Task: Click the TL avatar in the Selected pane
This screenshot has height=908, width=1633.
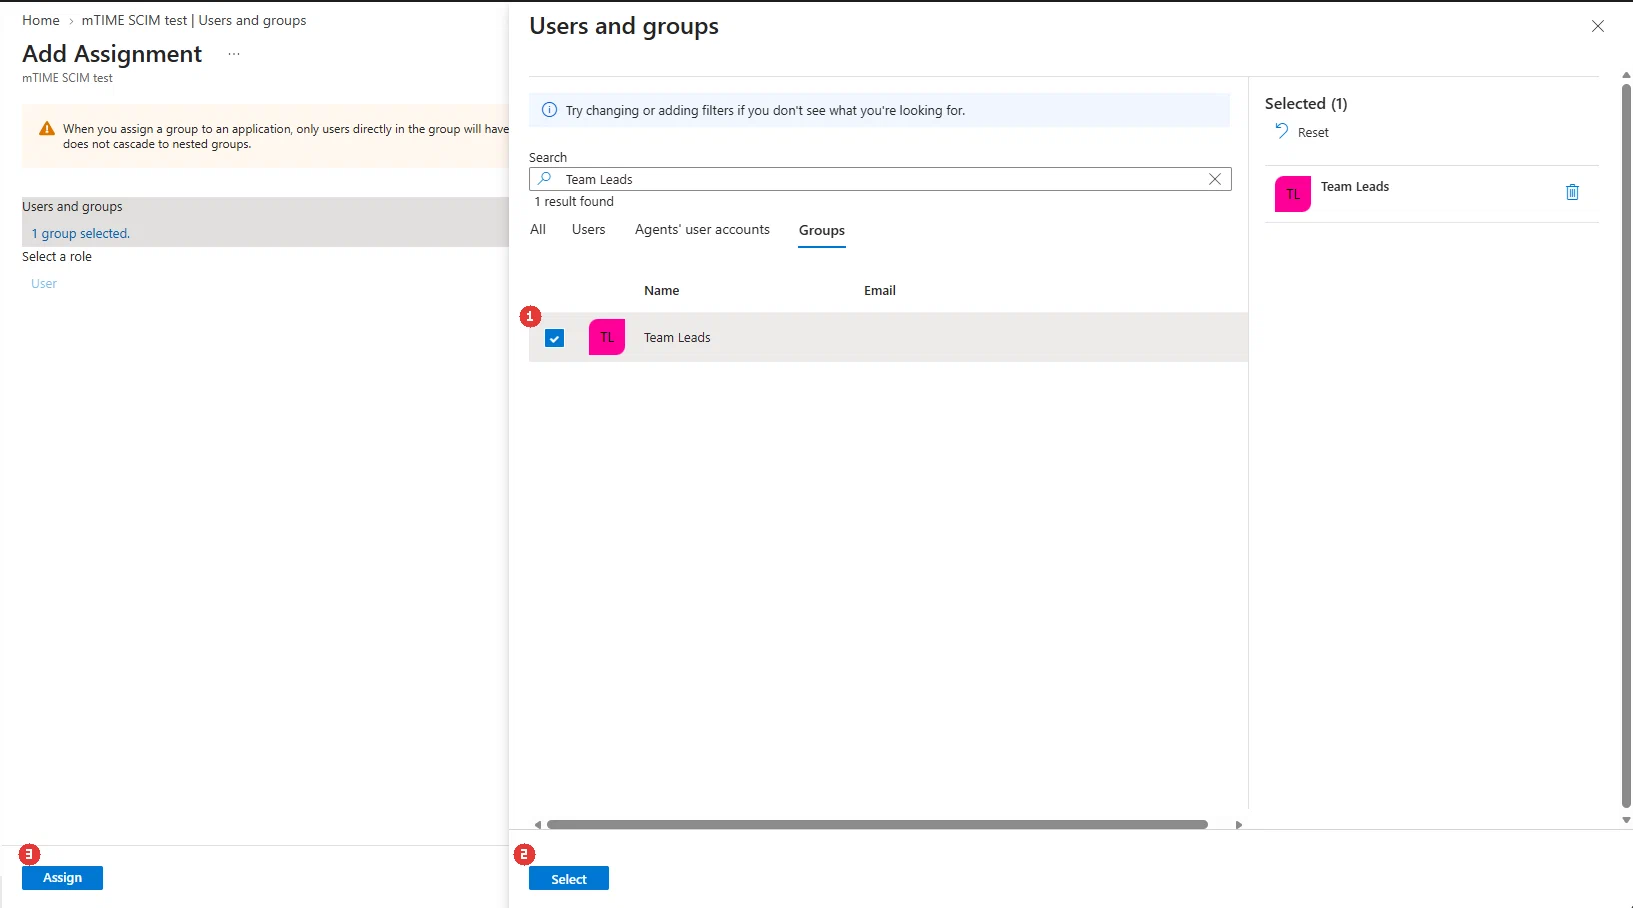Action: click(x=1293, y=194)
